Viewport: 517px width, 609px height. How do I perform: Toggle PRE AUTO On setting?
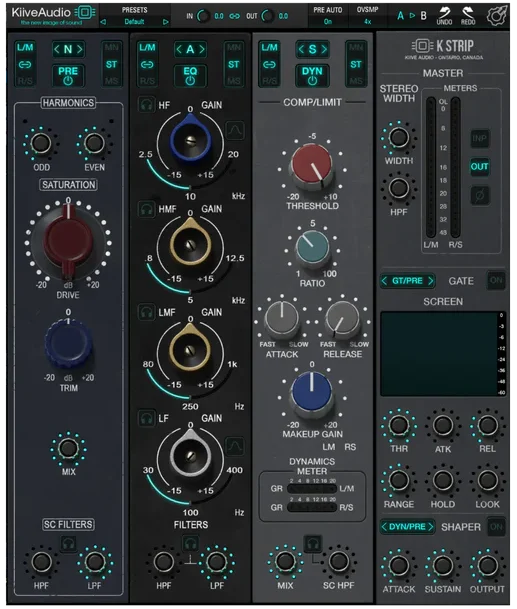click(x=328, y=21)
